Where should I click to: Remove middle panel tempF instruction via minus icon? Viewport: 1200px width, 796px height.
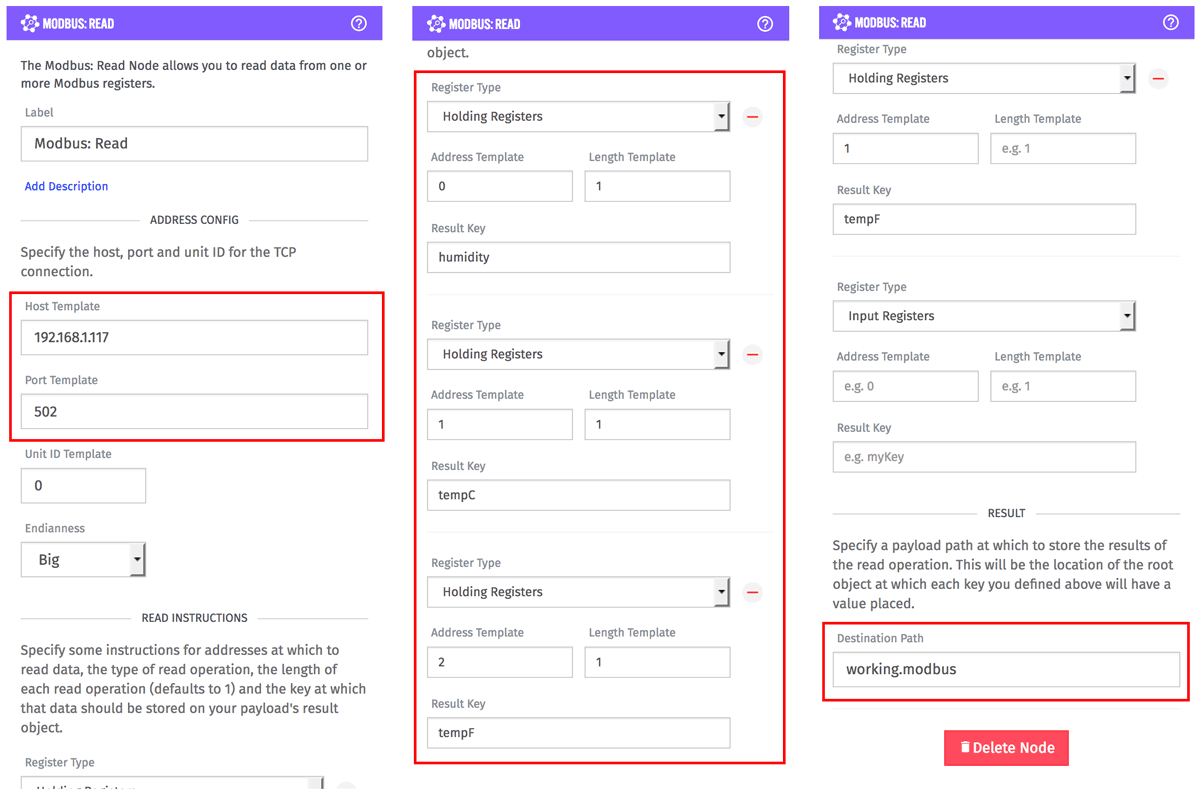click(x=753, y=592)
